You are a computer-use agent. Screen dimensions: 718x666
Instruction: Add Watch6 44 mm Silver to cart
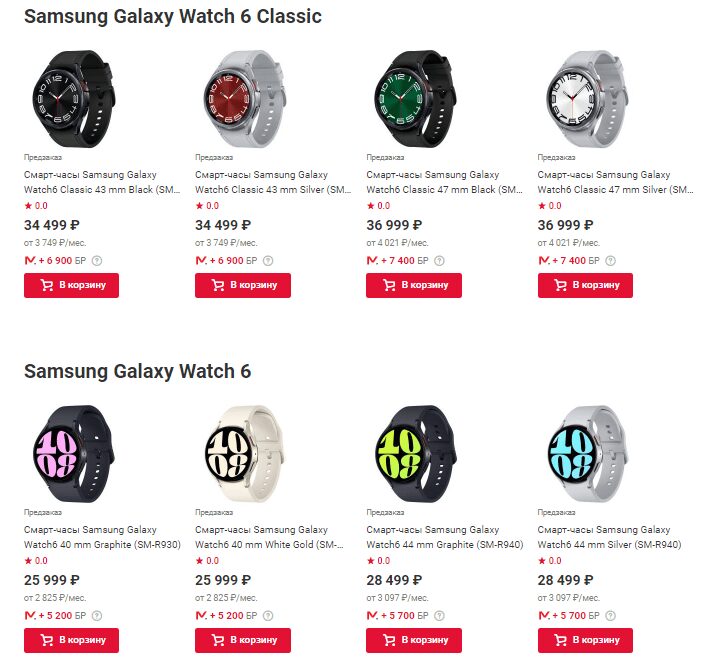point(585,640)
